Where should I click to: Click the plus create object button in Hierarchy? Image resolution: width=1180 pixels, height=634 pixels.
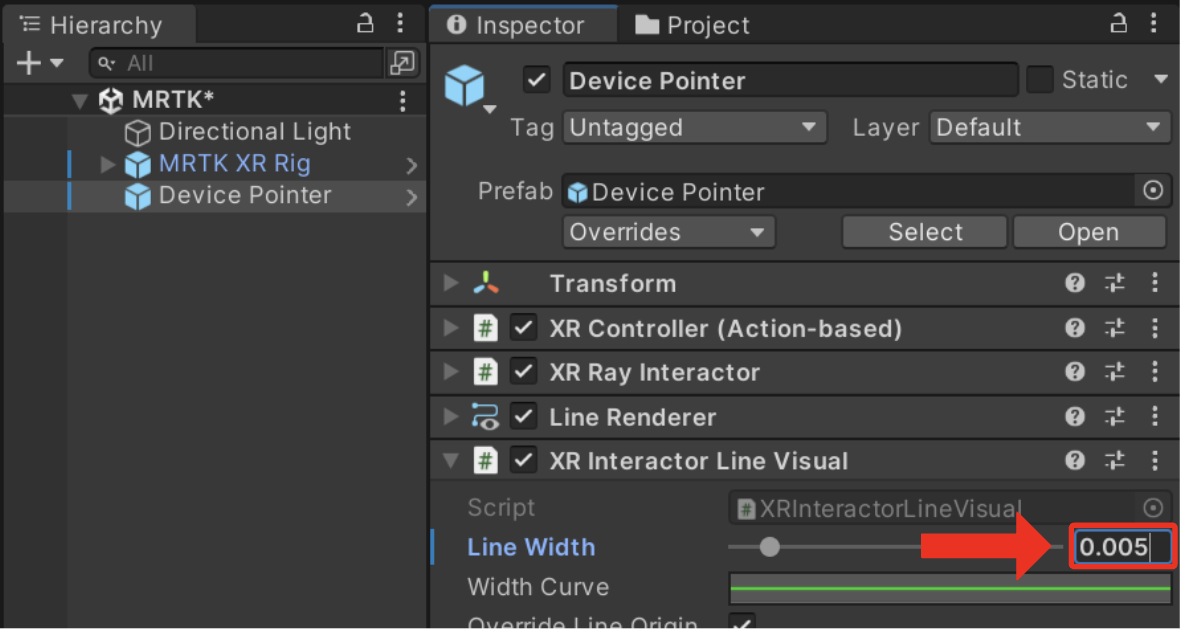point(29,62)
